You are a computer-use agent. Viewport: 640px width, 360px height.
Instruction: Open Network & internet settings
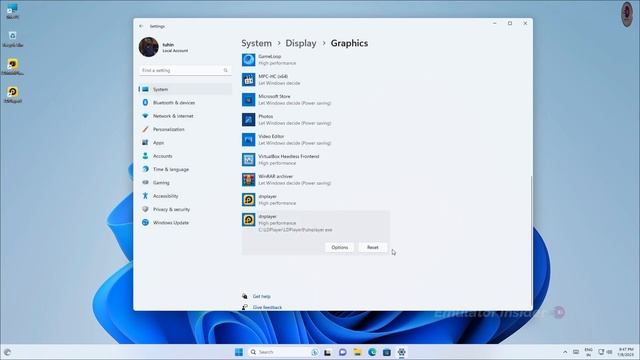pyautogui.click(x=185, y=116)
